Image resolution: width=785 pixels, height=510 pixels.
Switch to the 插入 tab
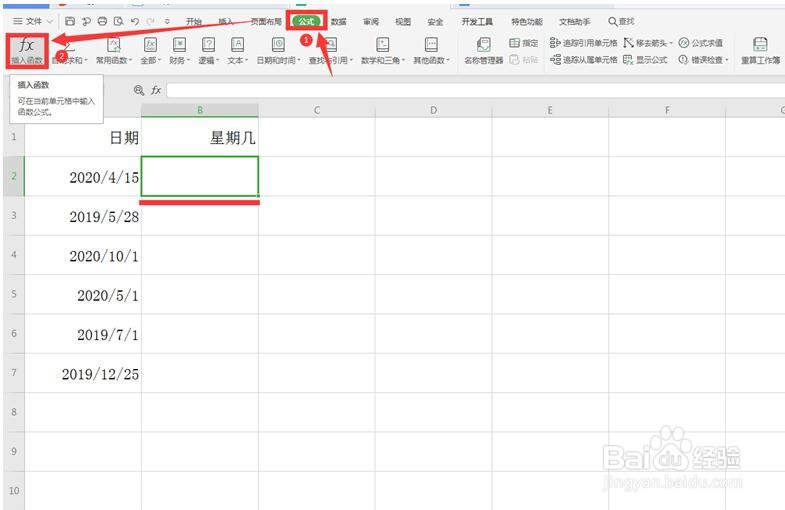(x=226, y=22)
